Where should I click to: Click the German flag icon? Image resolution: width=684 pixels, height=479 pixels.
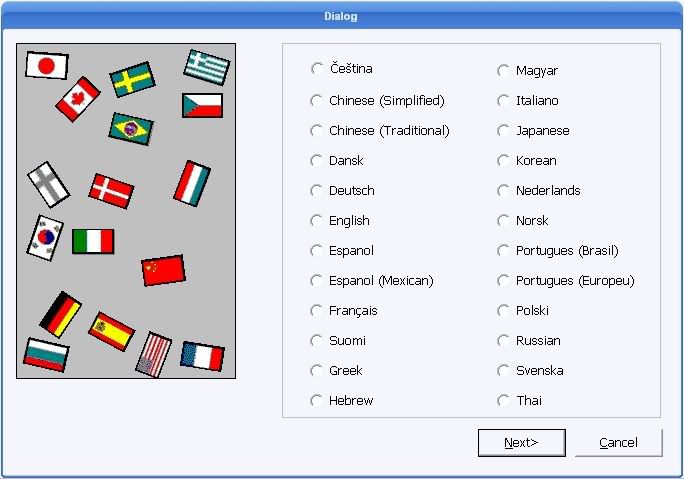coord(60,314)
